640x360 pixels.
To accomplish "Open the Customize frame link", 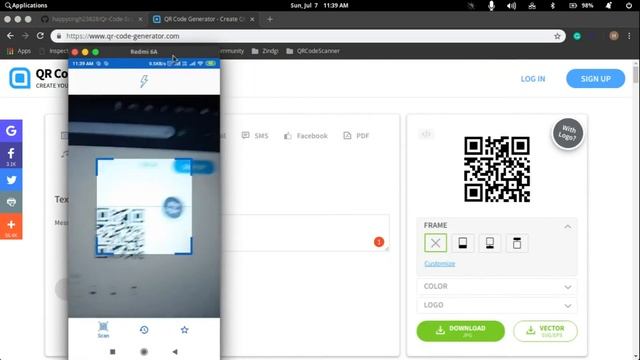I will click(440, 264).
